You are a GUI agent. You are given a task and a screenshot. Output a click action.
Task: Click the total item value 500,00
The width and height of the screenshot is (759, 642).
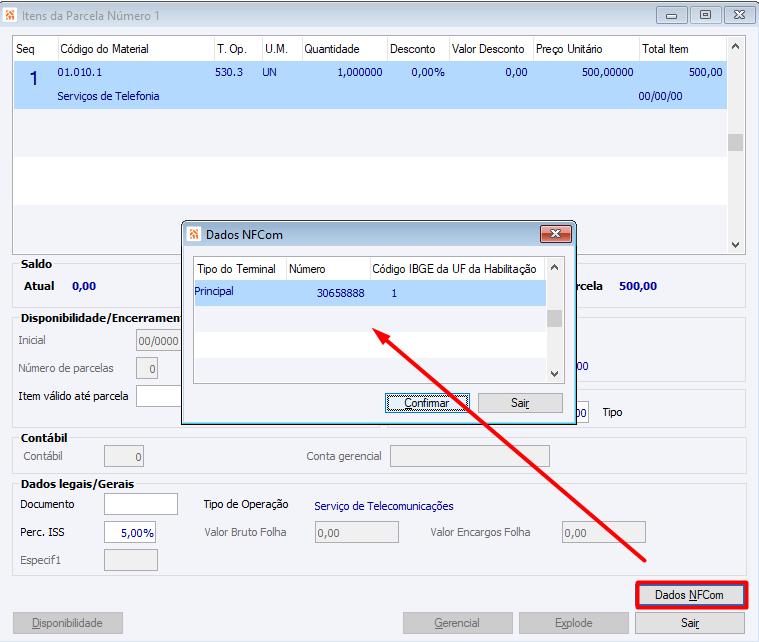706,73
